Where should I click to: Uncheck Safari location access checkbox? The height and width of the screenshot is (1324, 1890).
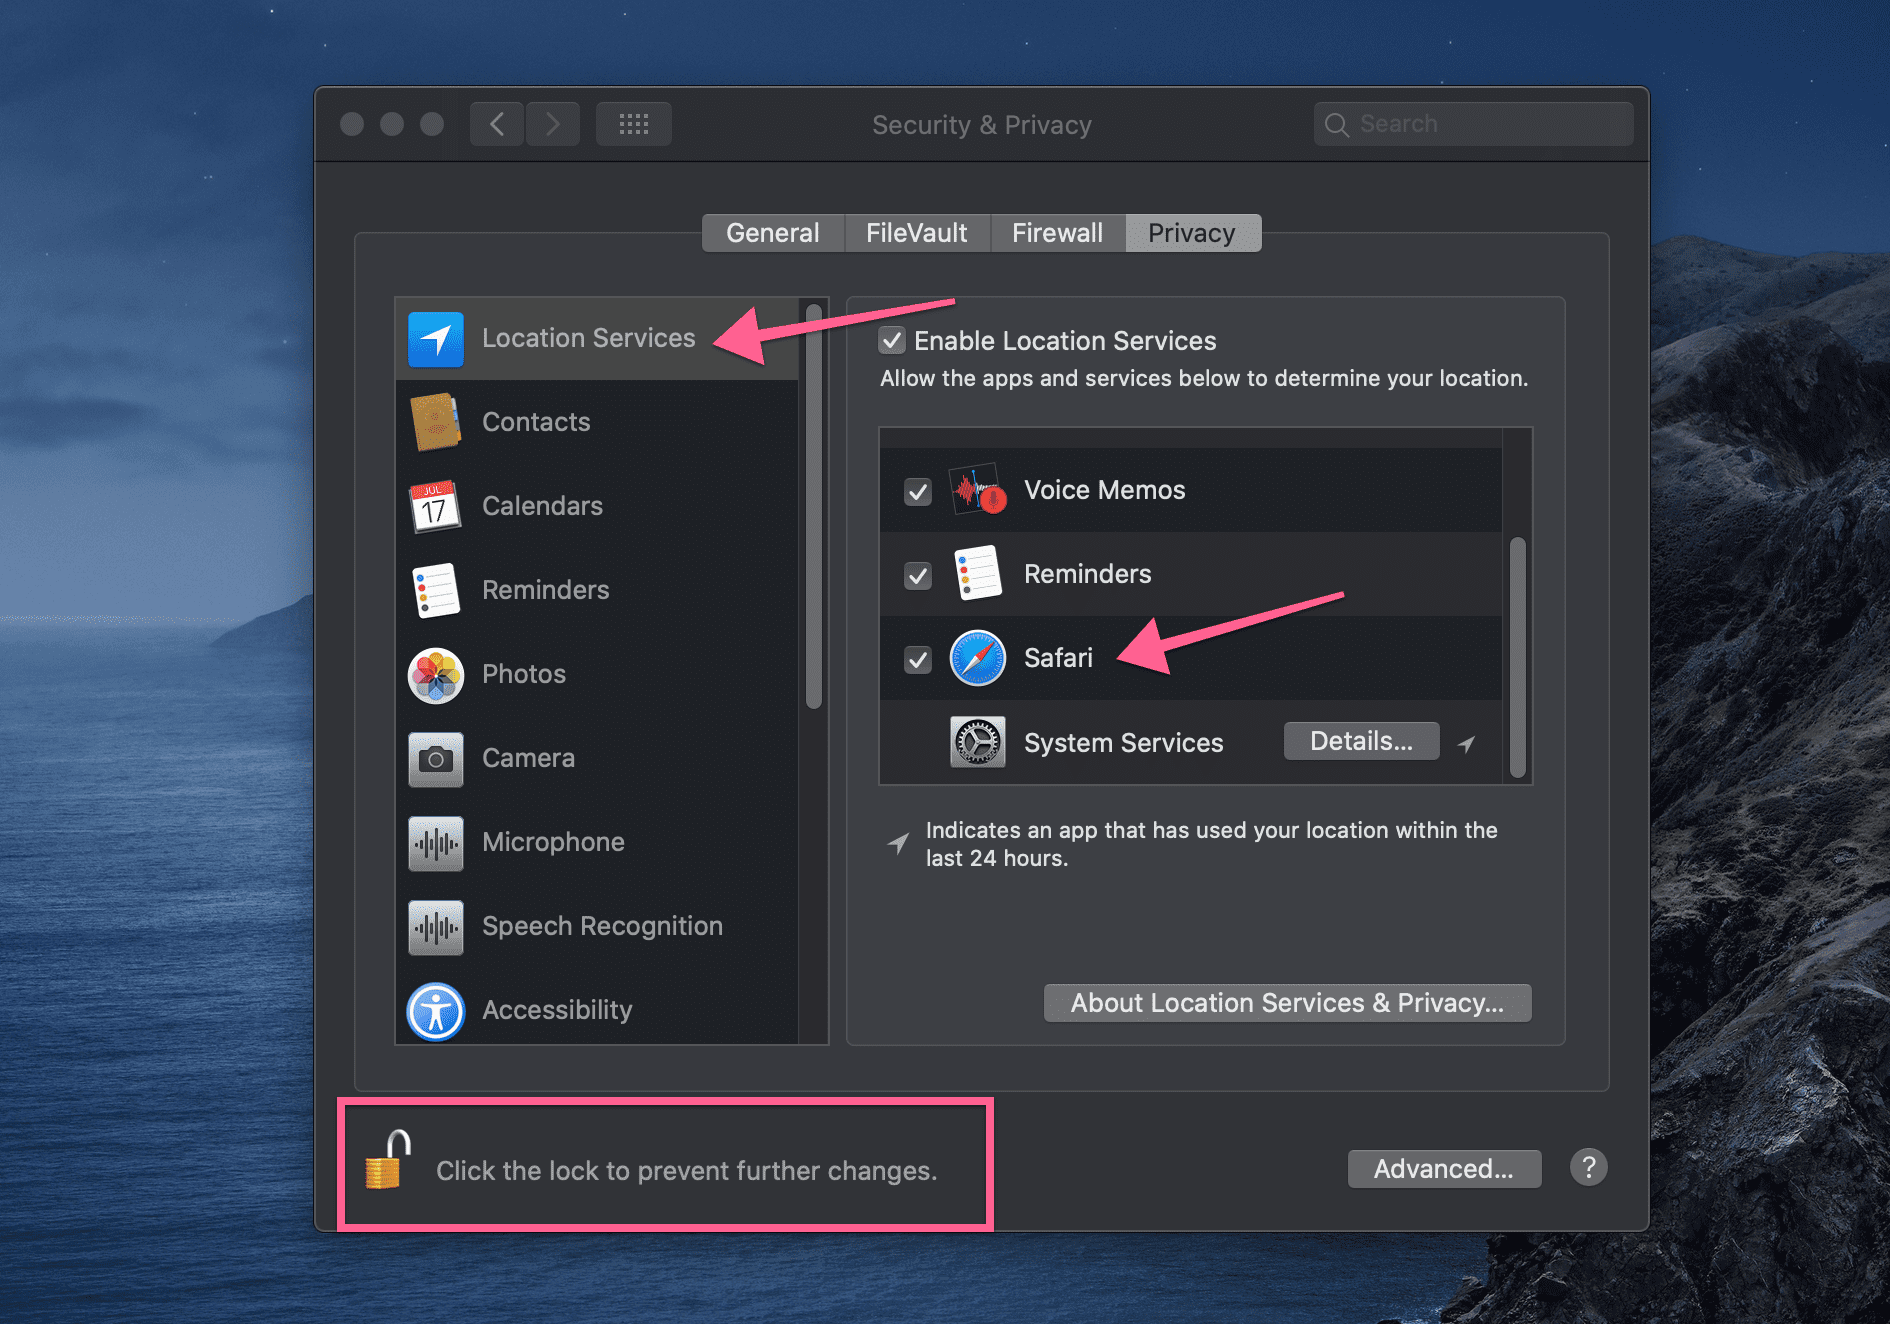[x=918, y=659]
